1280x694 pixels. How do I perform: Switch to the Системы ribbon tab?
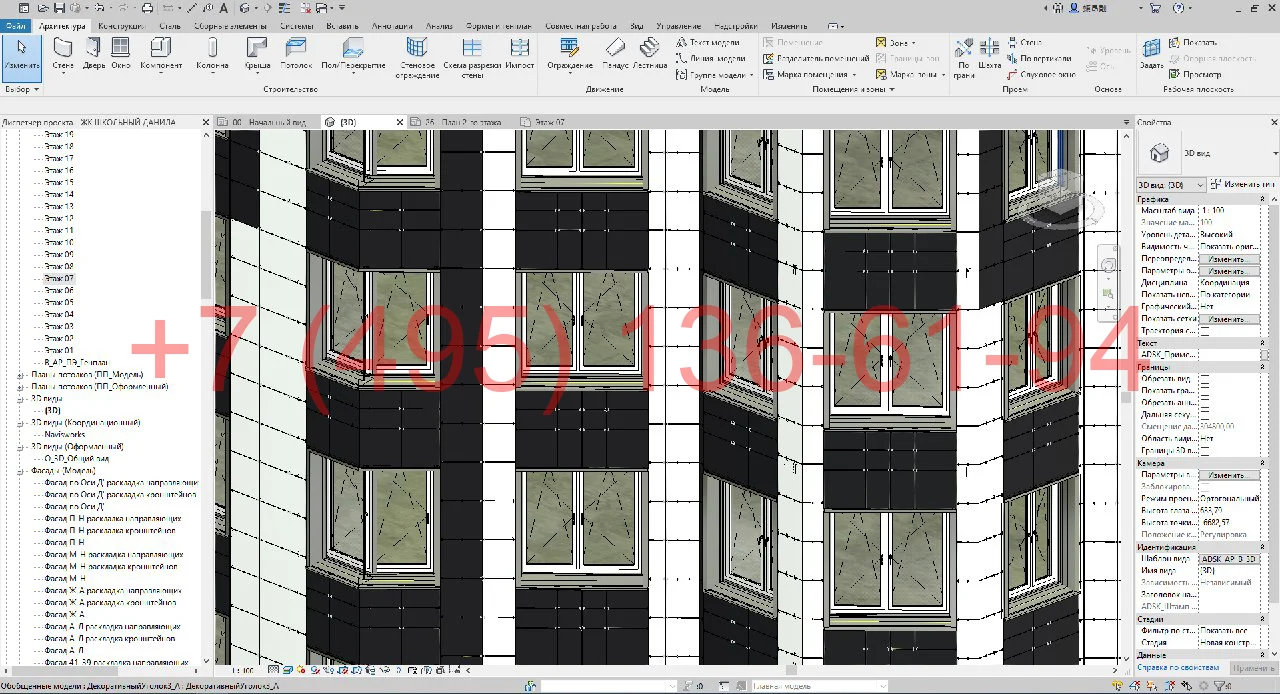point(297,26)
